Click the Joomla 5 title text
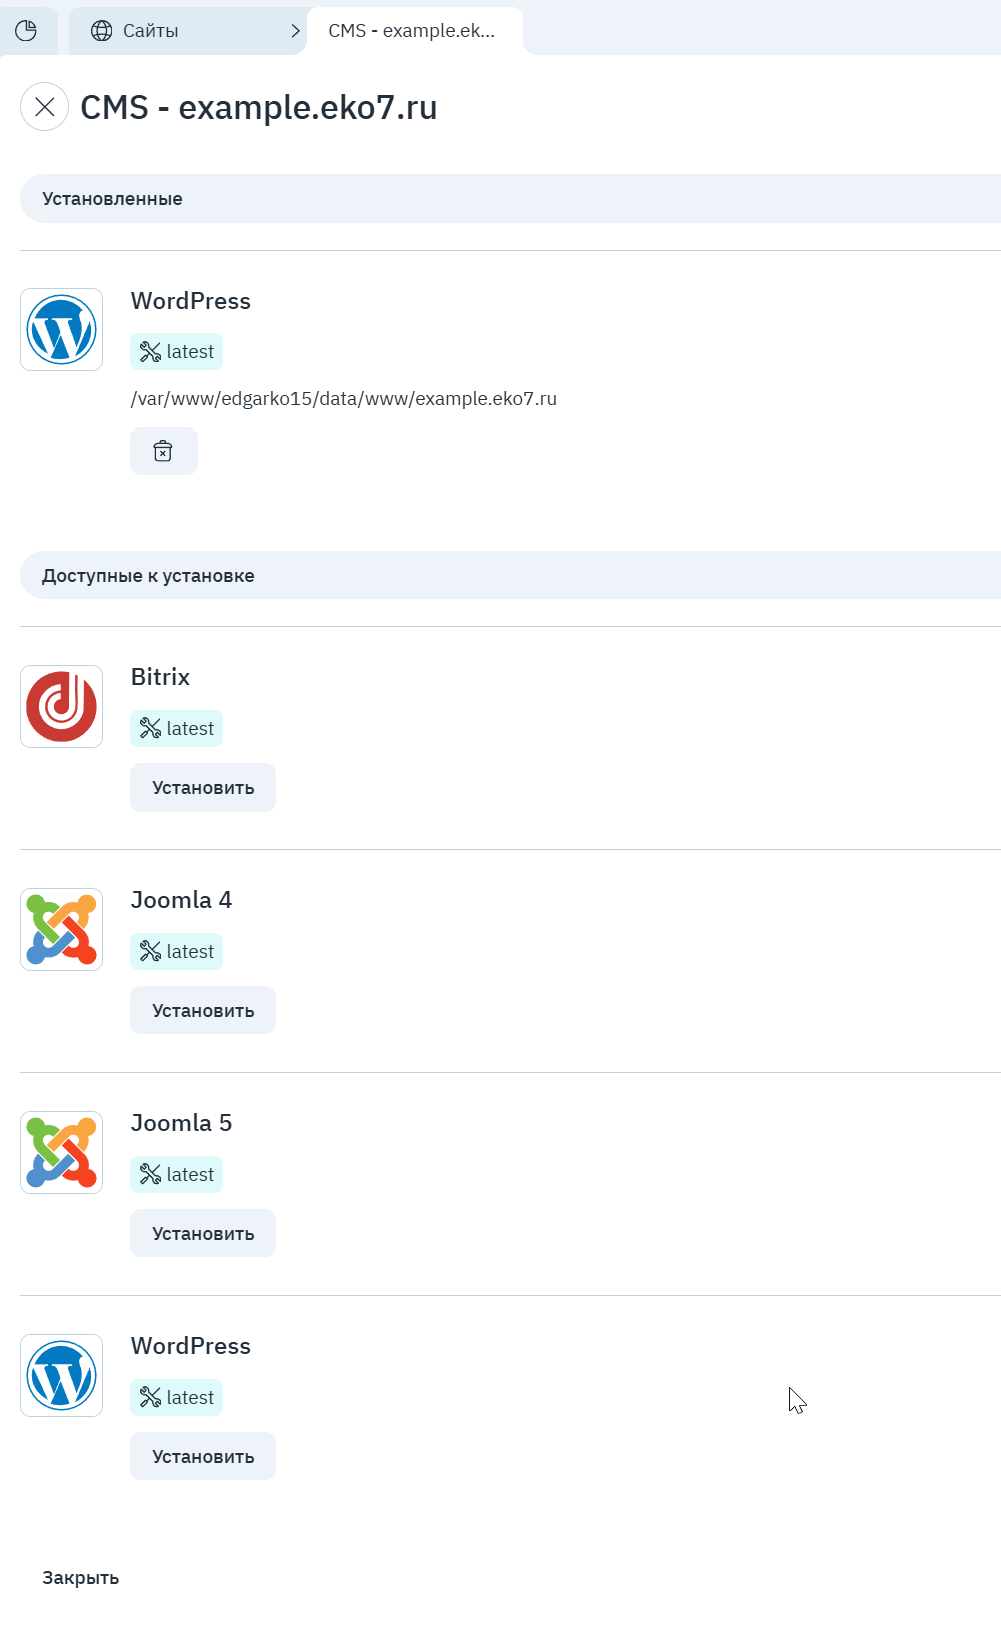Image resolution: width=1001 pixels, height=1637 pixels. (181, 1123)
